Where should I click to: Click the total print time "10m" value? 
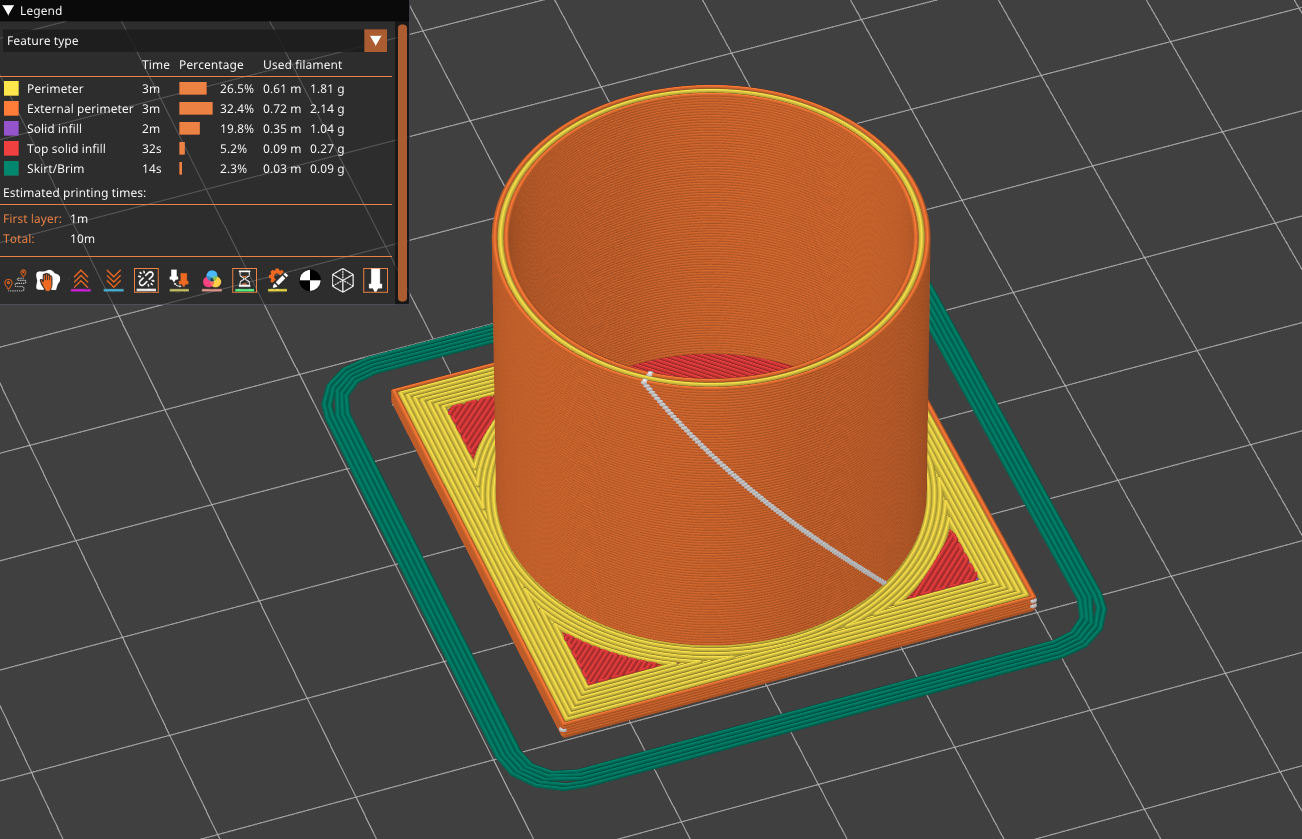click(82, 238)
